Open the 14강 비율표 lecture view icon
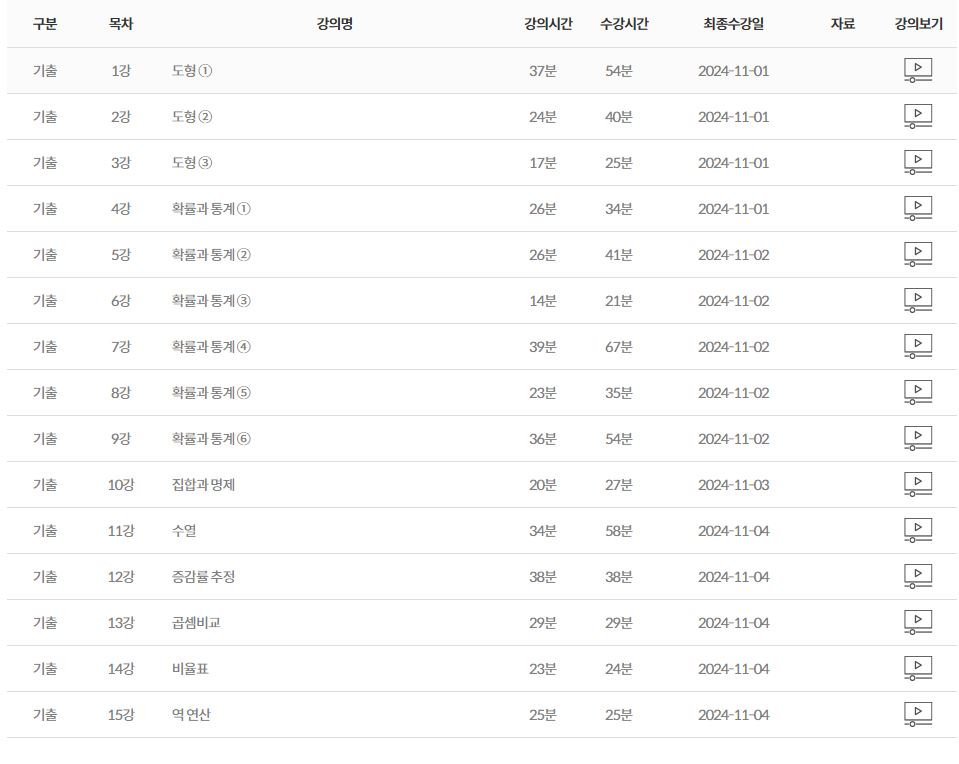The height and width of the screenshot is (764, 959). (917, 669)
